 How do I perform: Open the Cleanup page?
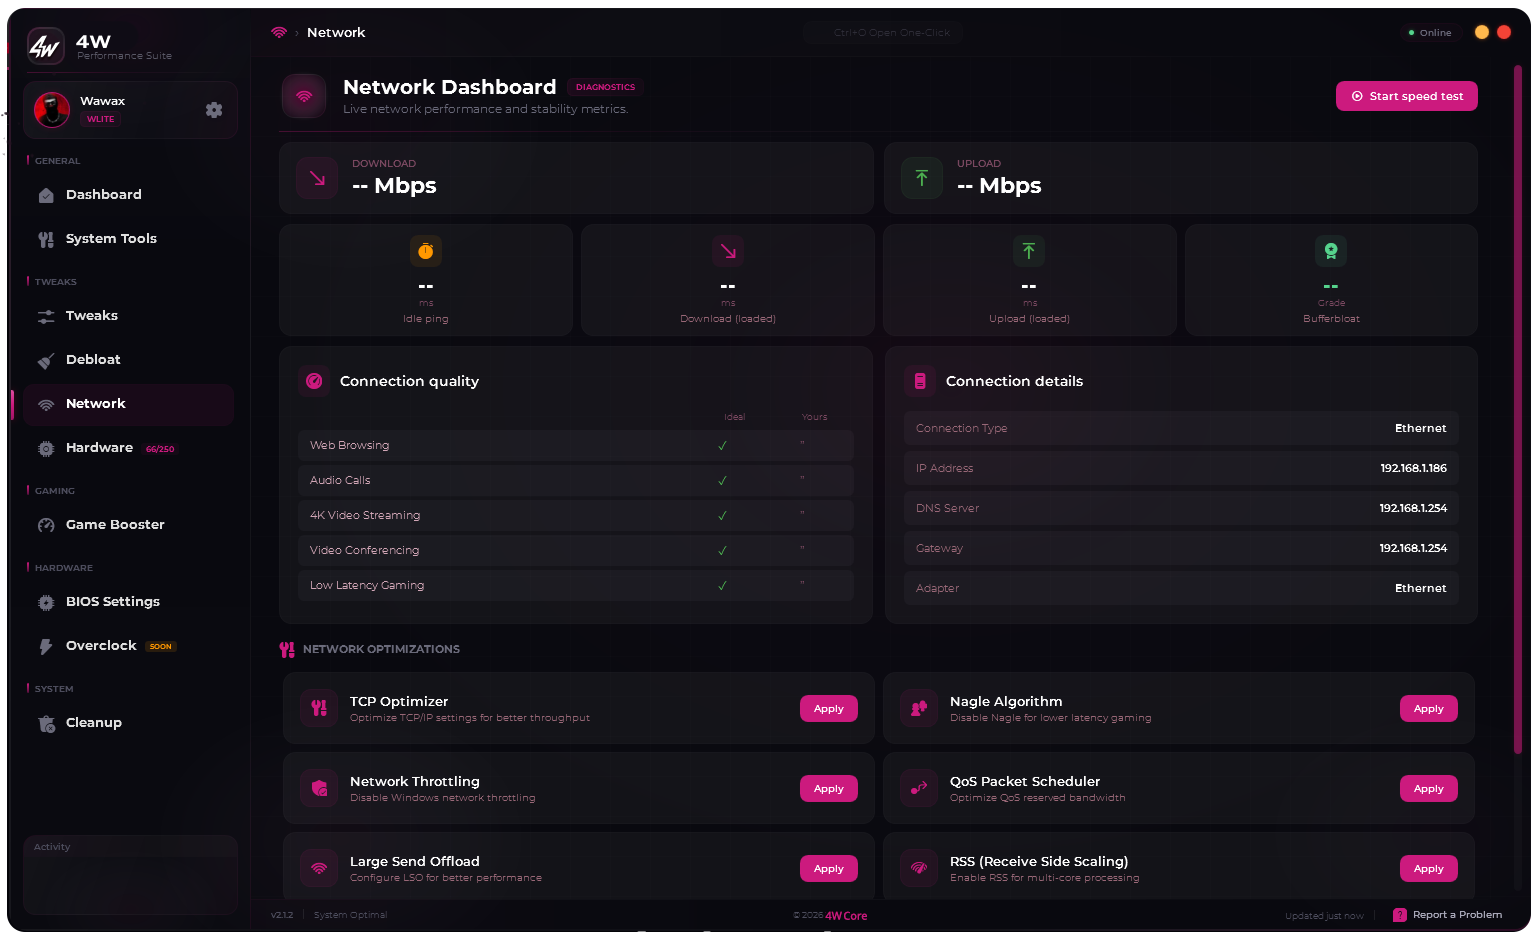tap(128, 723)
